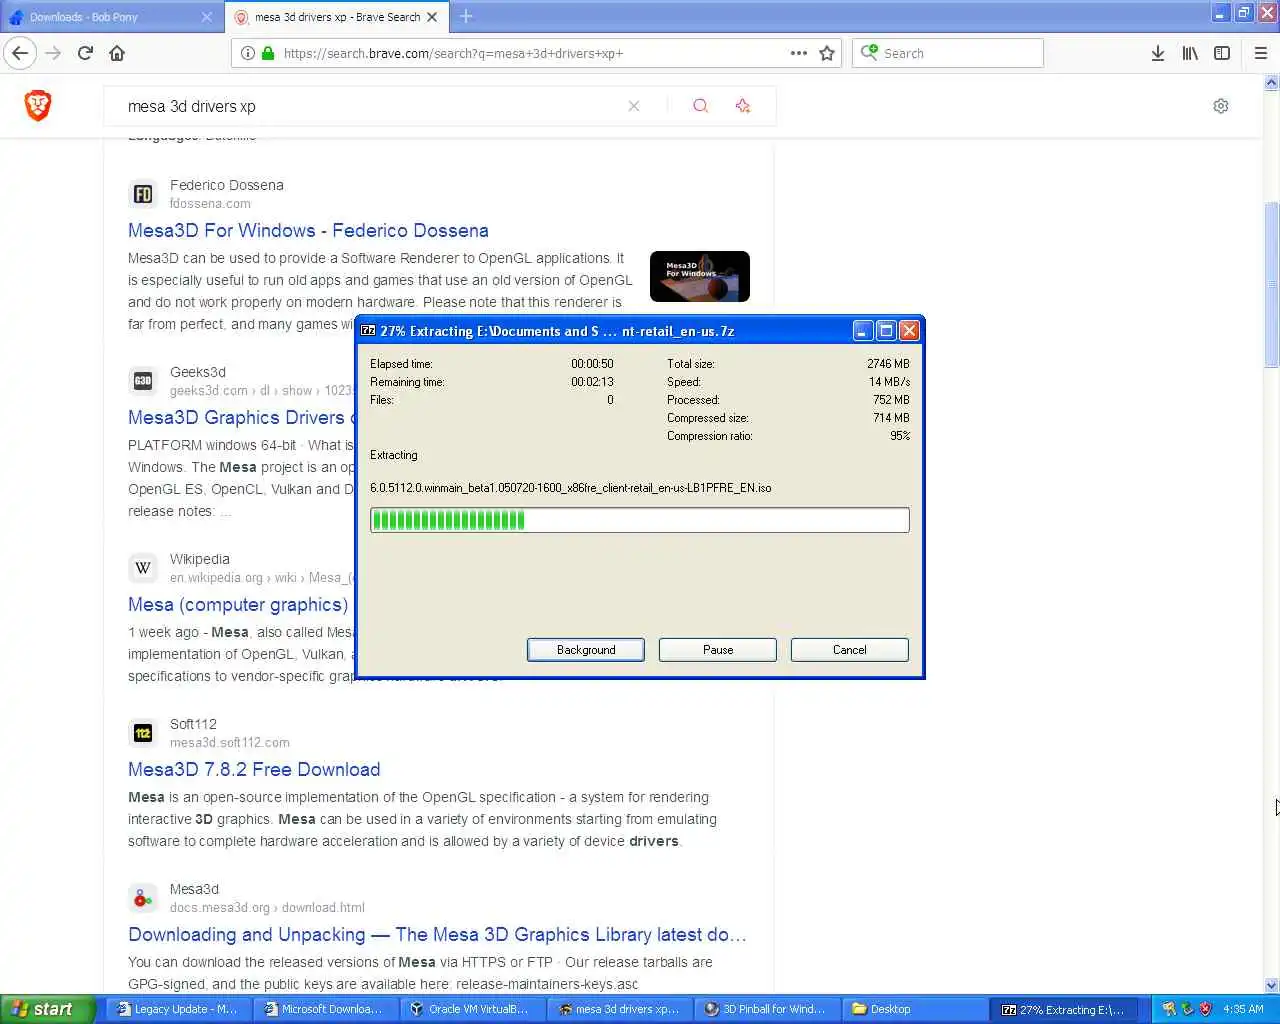
Task: Close the mesa 3d drivers xp tab
Action: click(x=432, y=17)
